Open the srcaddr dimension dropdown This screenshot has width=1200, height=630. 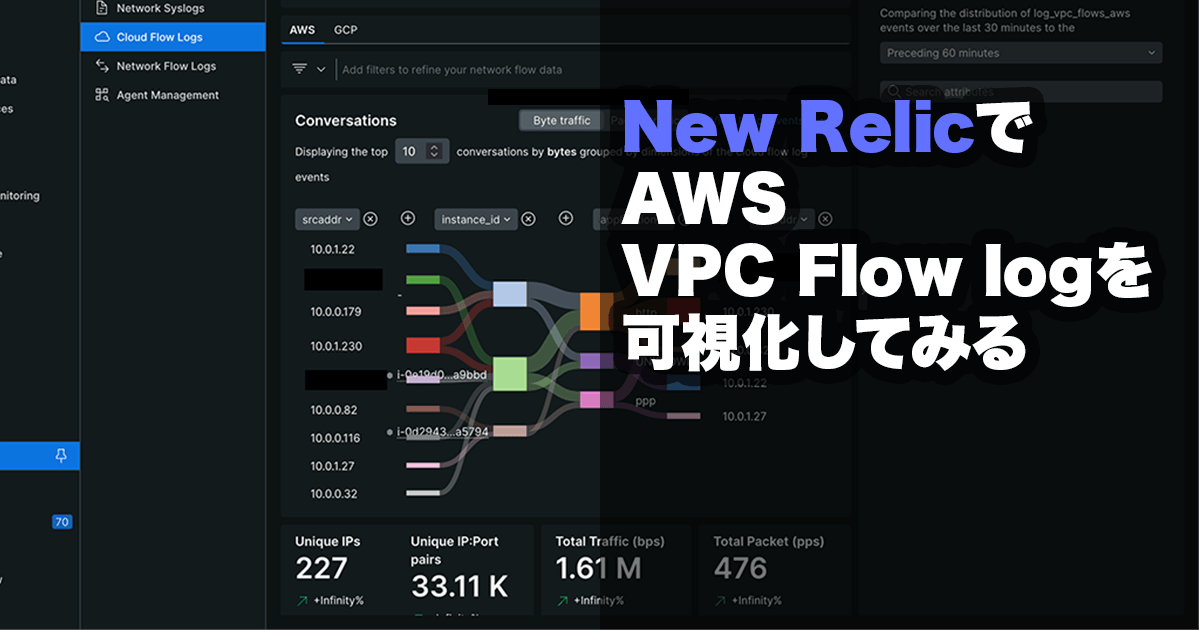pyautogui.click(x=326, y=219)
